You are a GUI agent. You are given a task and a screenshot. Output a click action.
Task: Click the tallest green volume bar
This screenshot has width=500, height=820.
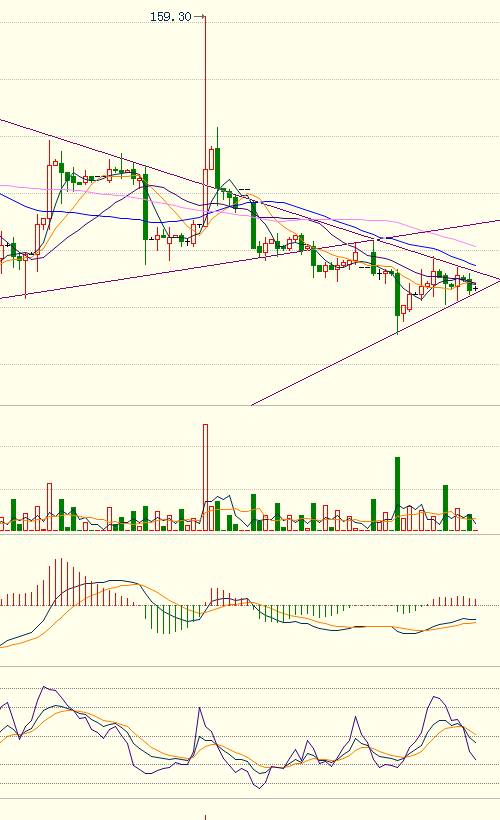397,494
